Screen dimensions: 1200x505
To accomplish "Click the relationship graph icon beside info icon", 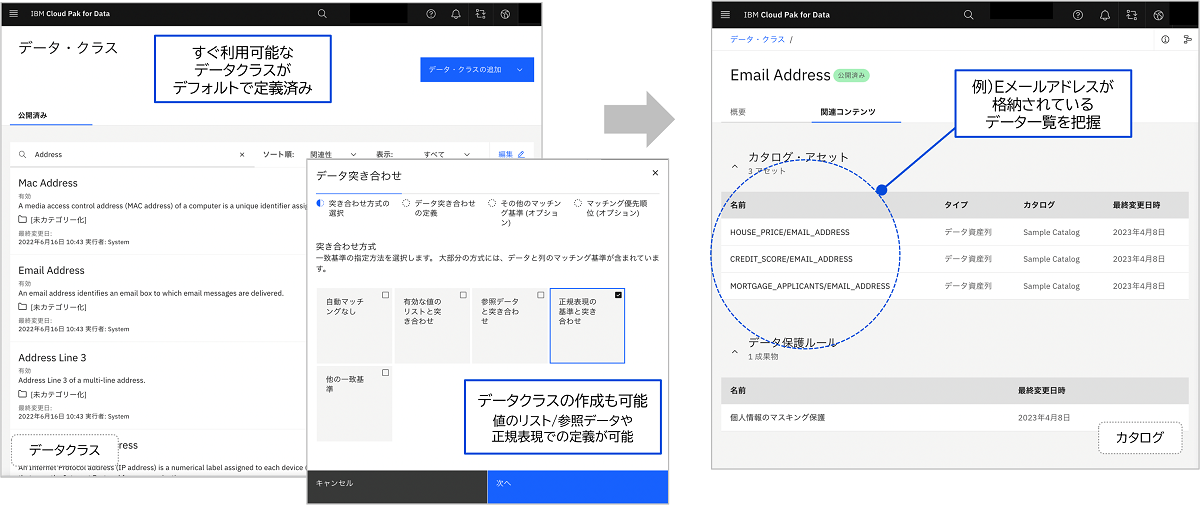I will (1187, 40).
